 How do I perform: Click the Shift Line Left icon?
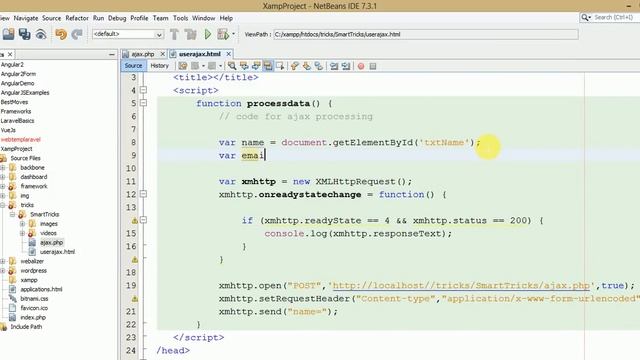click(334, 66)
